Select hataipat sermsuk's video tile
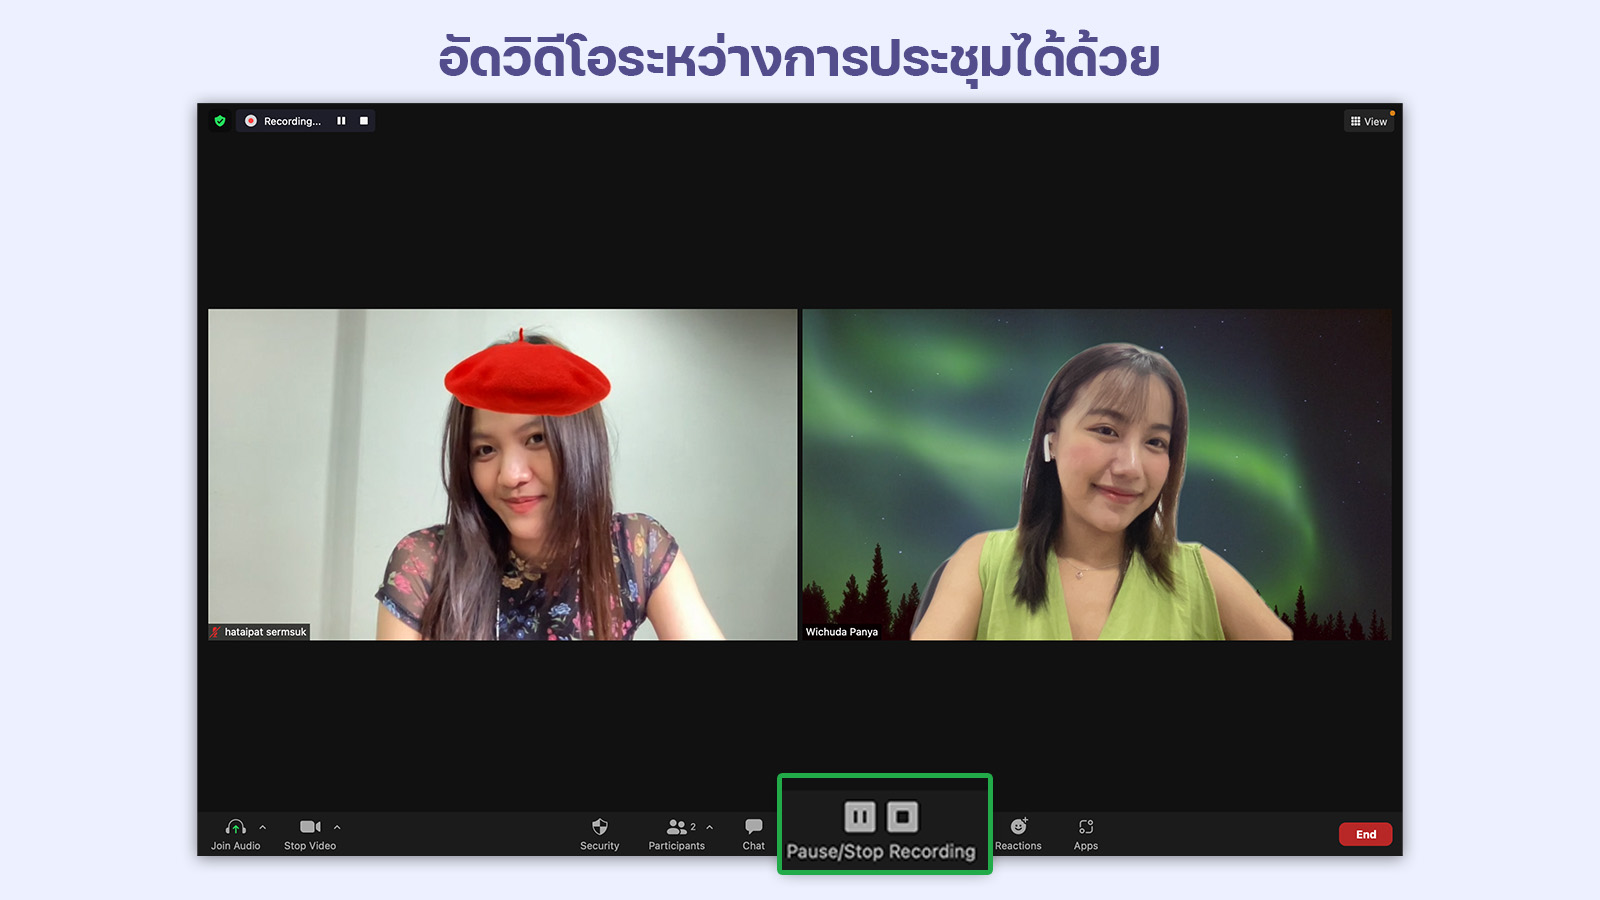The height and width of the screenshot is (900, 1600). (x=502, y=474)
